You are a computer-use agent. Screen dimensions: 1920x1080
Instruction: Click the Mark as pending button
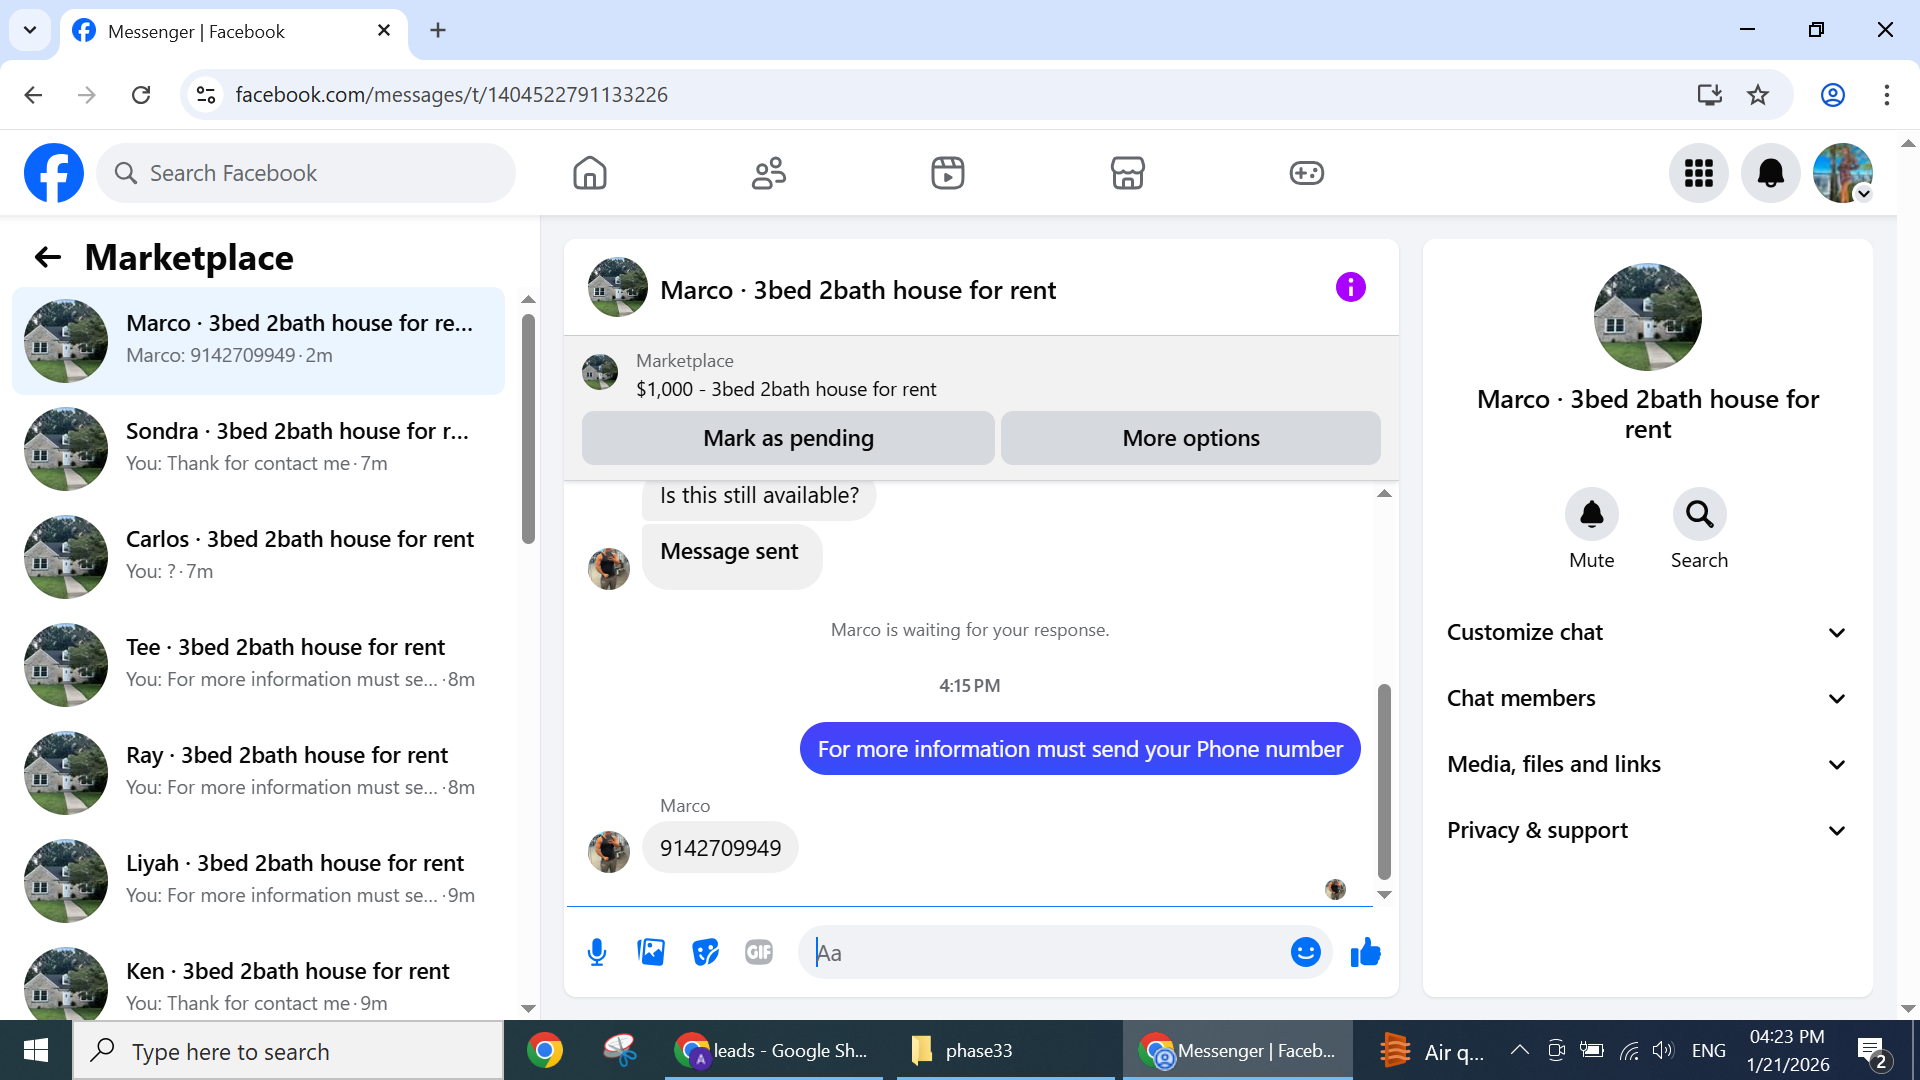pos(788,438)
